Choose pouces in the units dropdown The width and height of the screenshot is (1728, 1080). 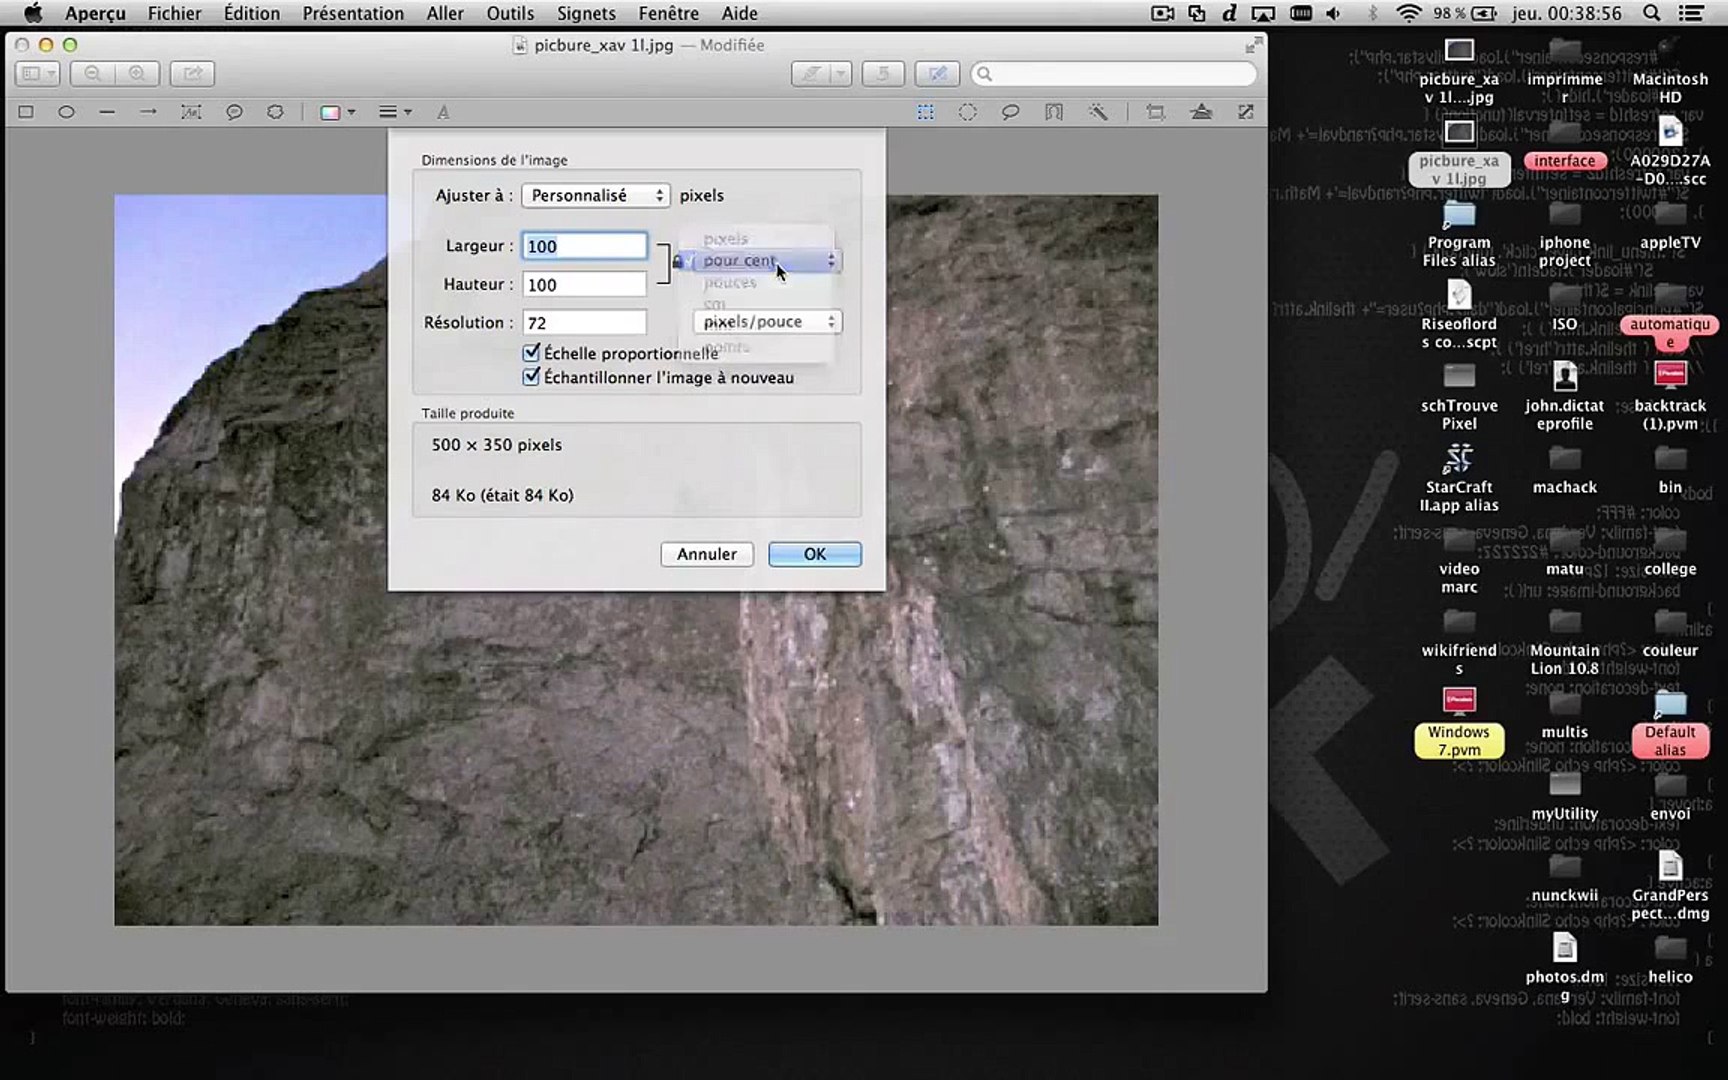click(730, 282)
